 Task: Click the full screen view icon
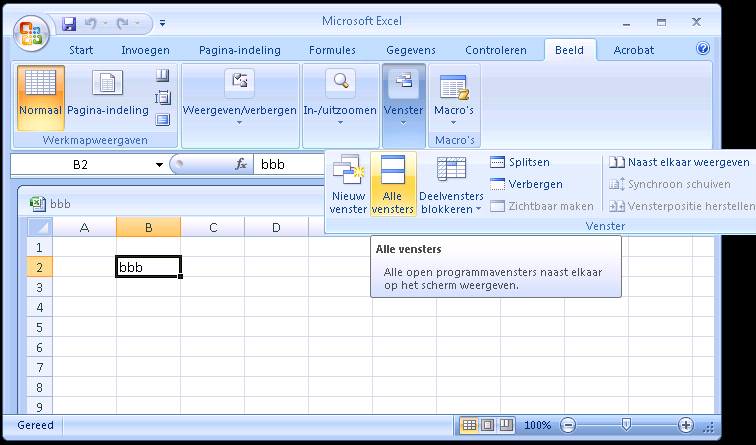[162, 120]
